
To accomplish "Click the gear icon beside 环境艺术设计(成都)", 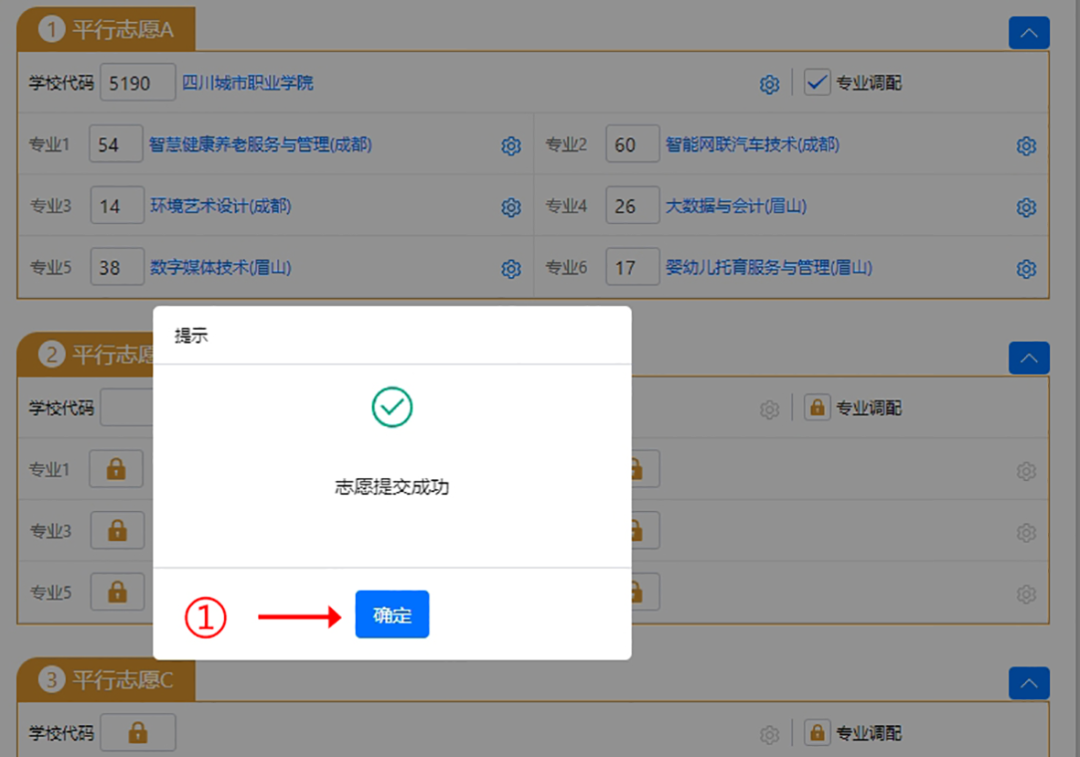I will point(511,207).
